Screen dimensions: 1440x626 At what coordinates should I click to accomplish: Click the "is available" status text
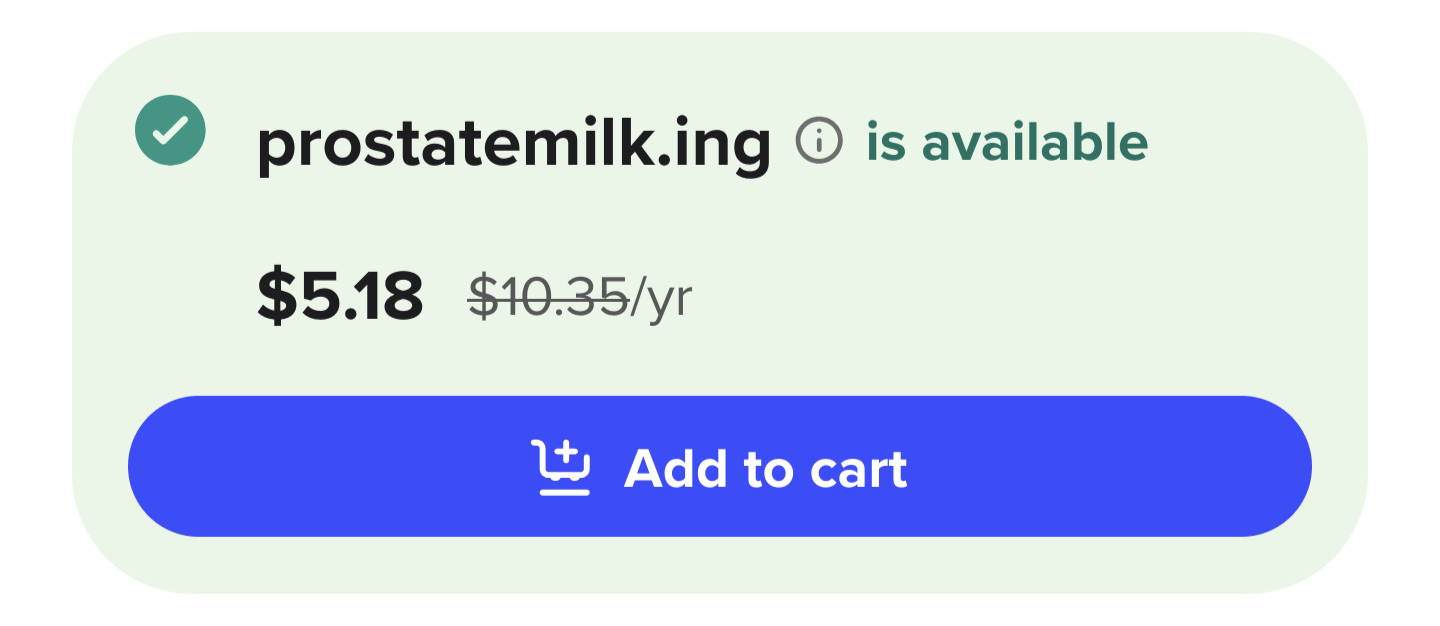click(x=1007, y=141)
